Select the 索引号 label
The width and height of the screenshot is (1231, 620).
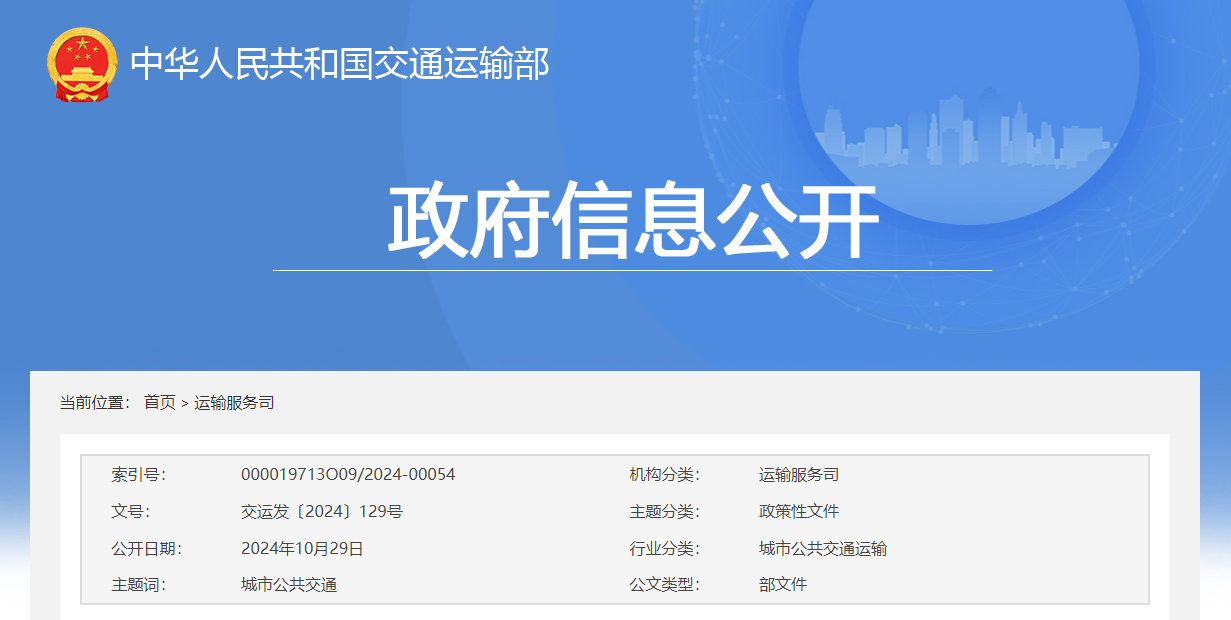138,475
